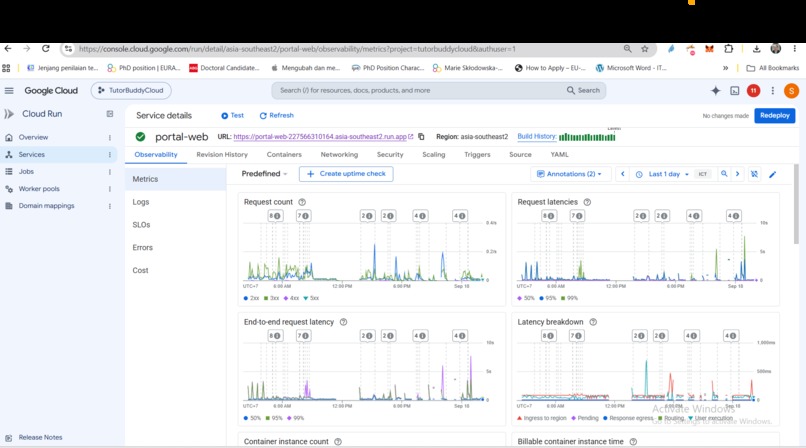Open the Annotations (2) dropdown
Image resolution: width=806 pixels, height=448 pixels.
pos(570,174)
